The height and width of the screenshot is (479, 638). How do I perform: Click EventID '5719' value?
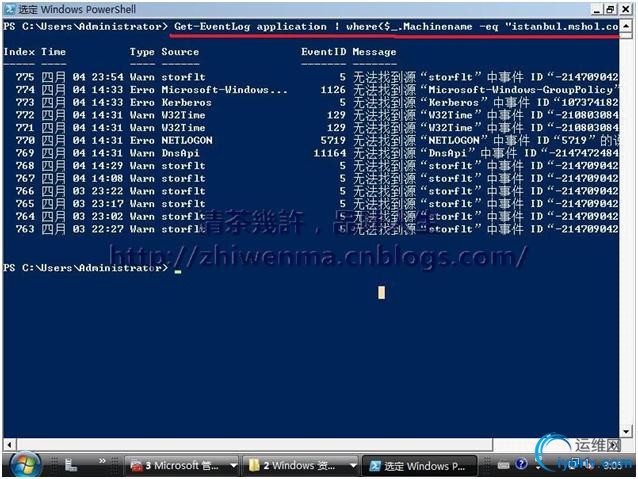click(x=333, y=140)
